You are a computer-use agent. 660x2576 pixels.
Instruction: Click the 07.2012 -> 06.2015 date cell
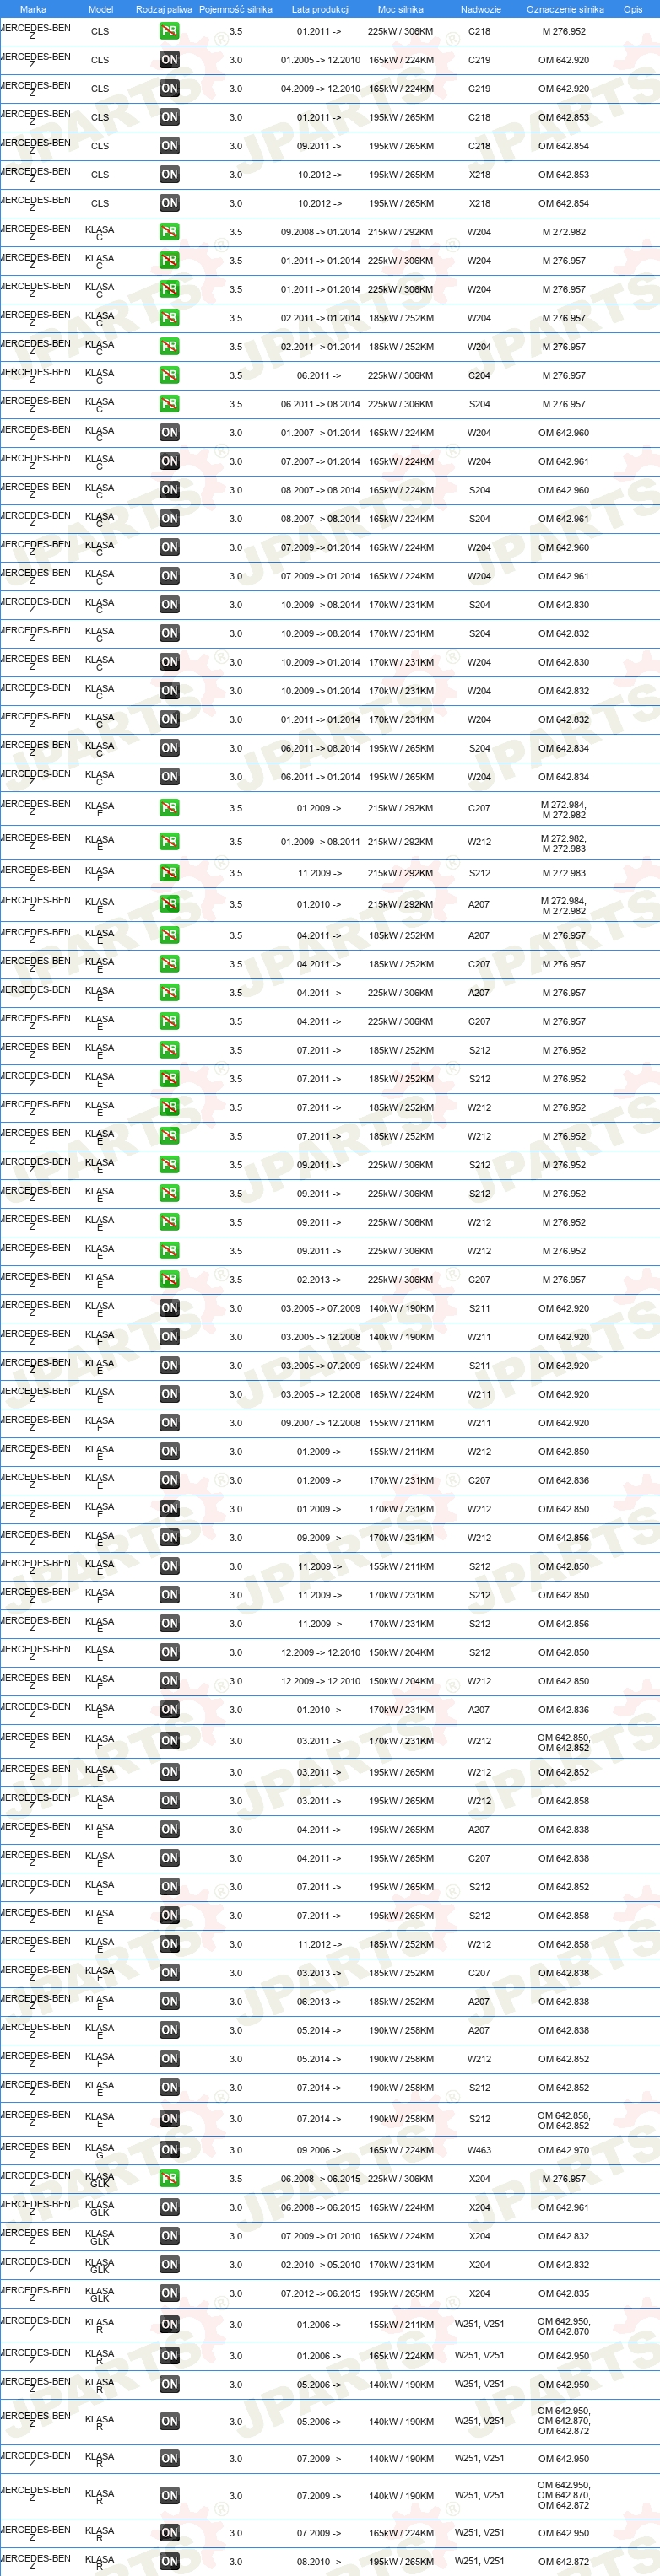(x=320, y=2293)
